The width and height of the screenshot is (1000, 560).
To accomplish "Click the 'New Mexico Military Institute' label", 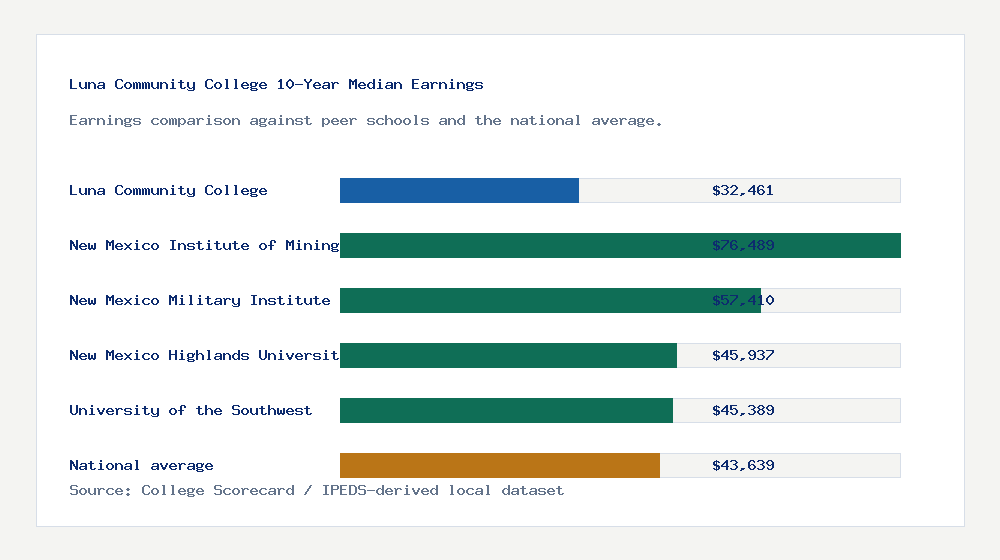I will tap(200, 300).
